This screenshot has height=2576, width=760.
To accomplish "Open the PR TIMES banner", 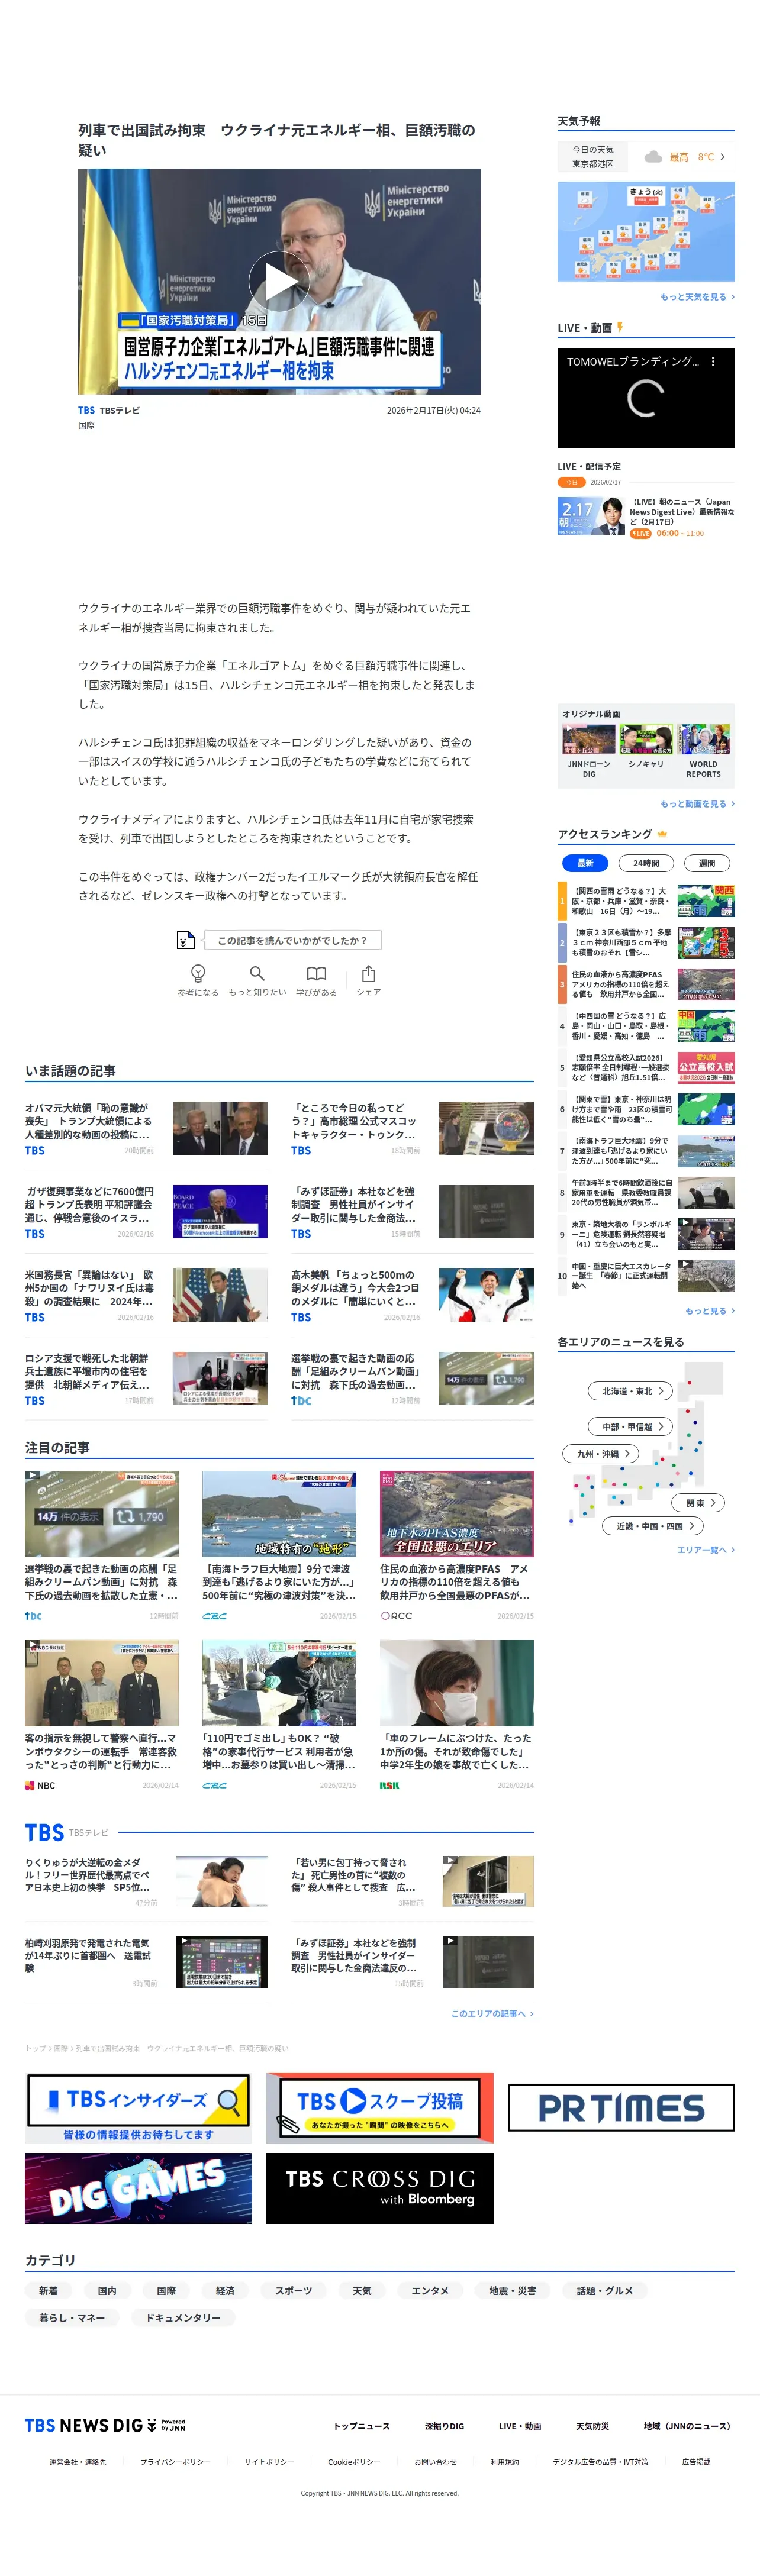I will [621, 2109].
